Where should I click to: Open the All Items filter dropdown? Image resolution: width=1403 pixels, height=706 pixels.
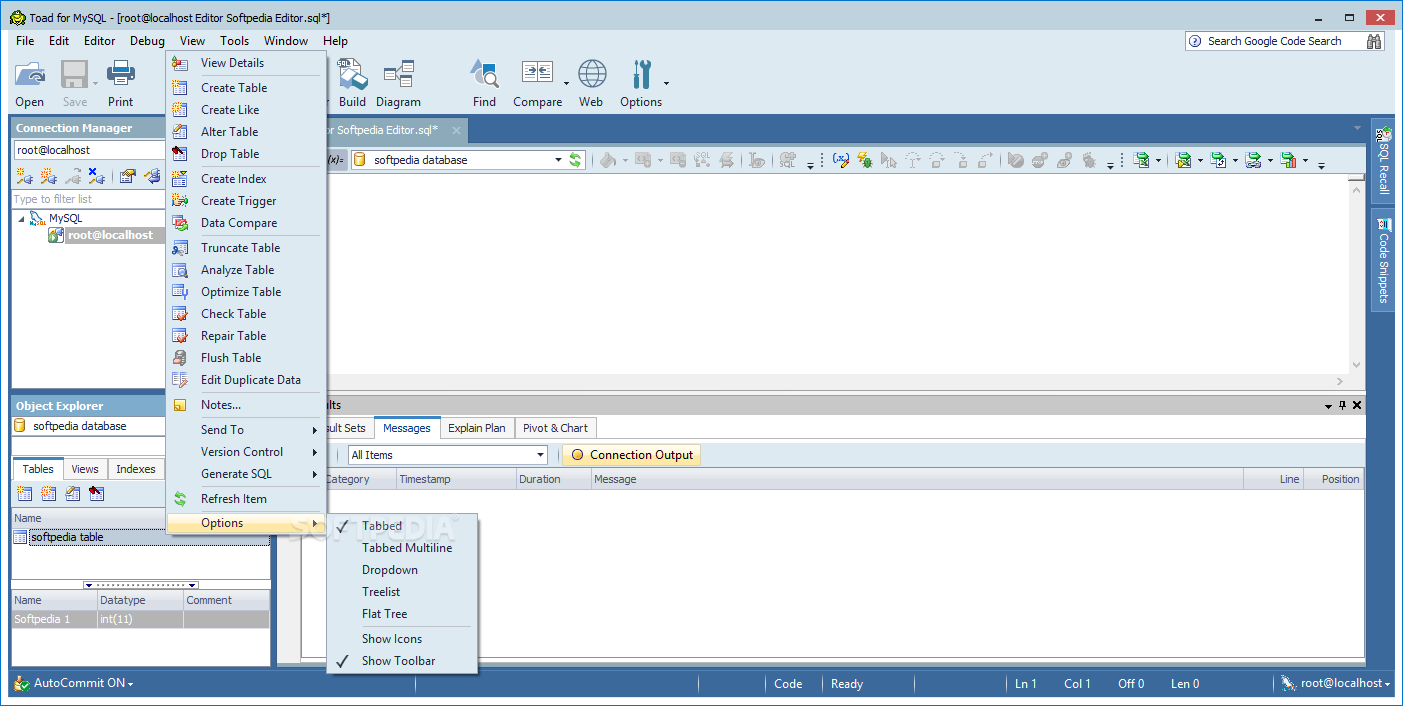[x=541, y=455]
